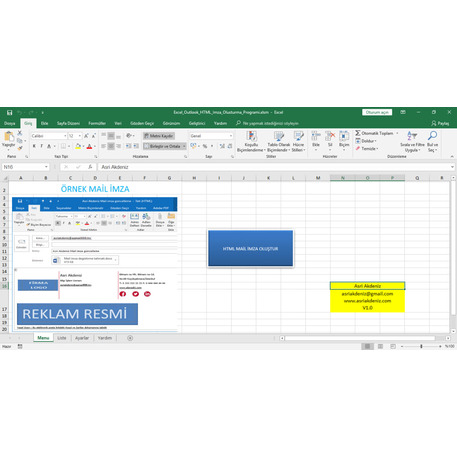Click the Format Painter brush icon
457x457 pixels.
coord(20,148)
